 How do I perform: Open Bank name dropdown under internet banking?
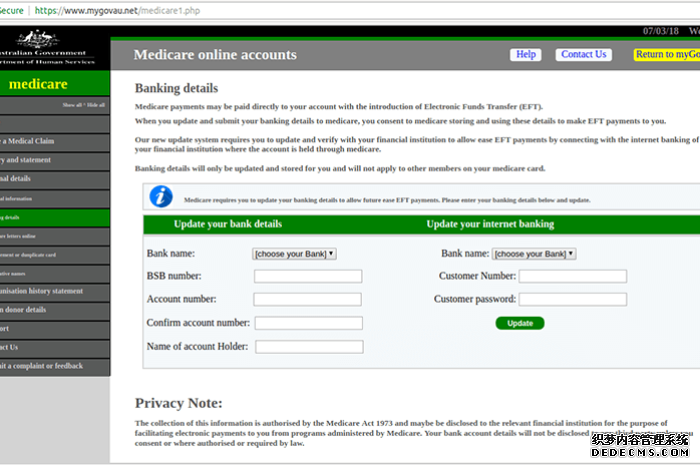click(534, 254)
